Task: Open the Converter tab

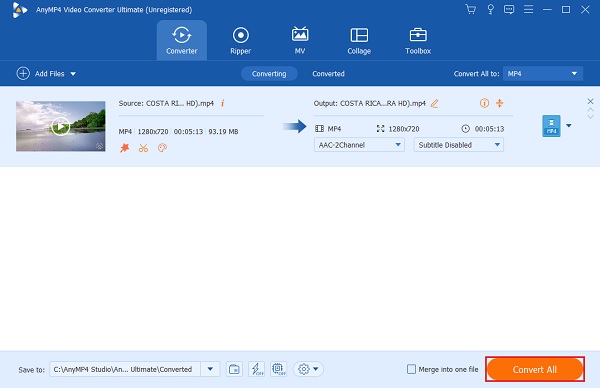Action: click(x=182, y=40)
